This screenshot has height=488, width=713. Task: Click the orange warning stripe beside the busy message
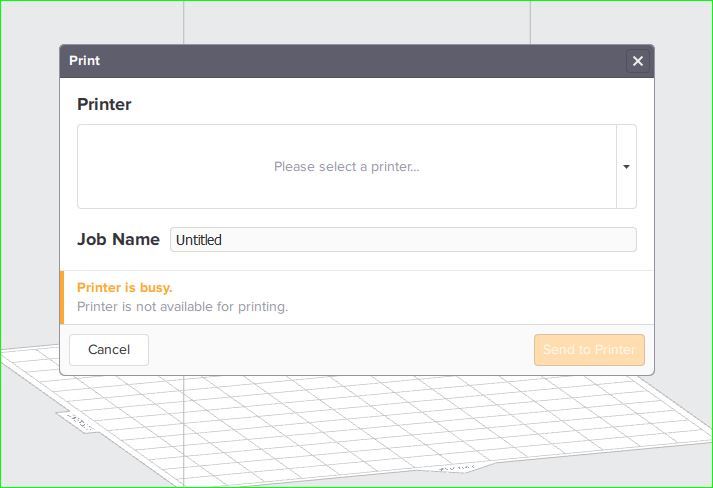tap(62, 297)
